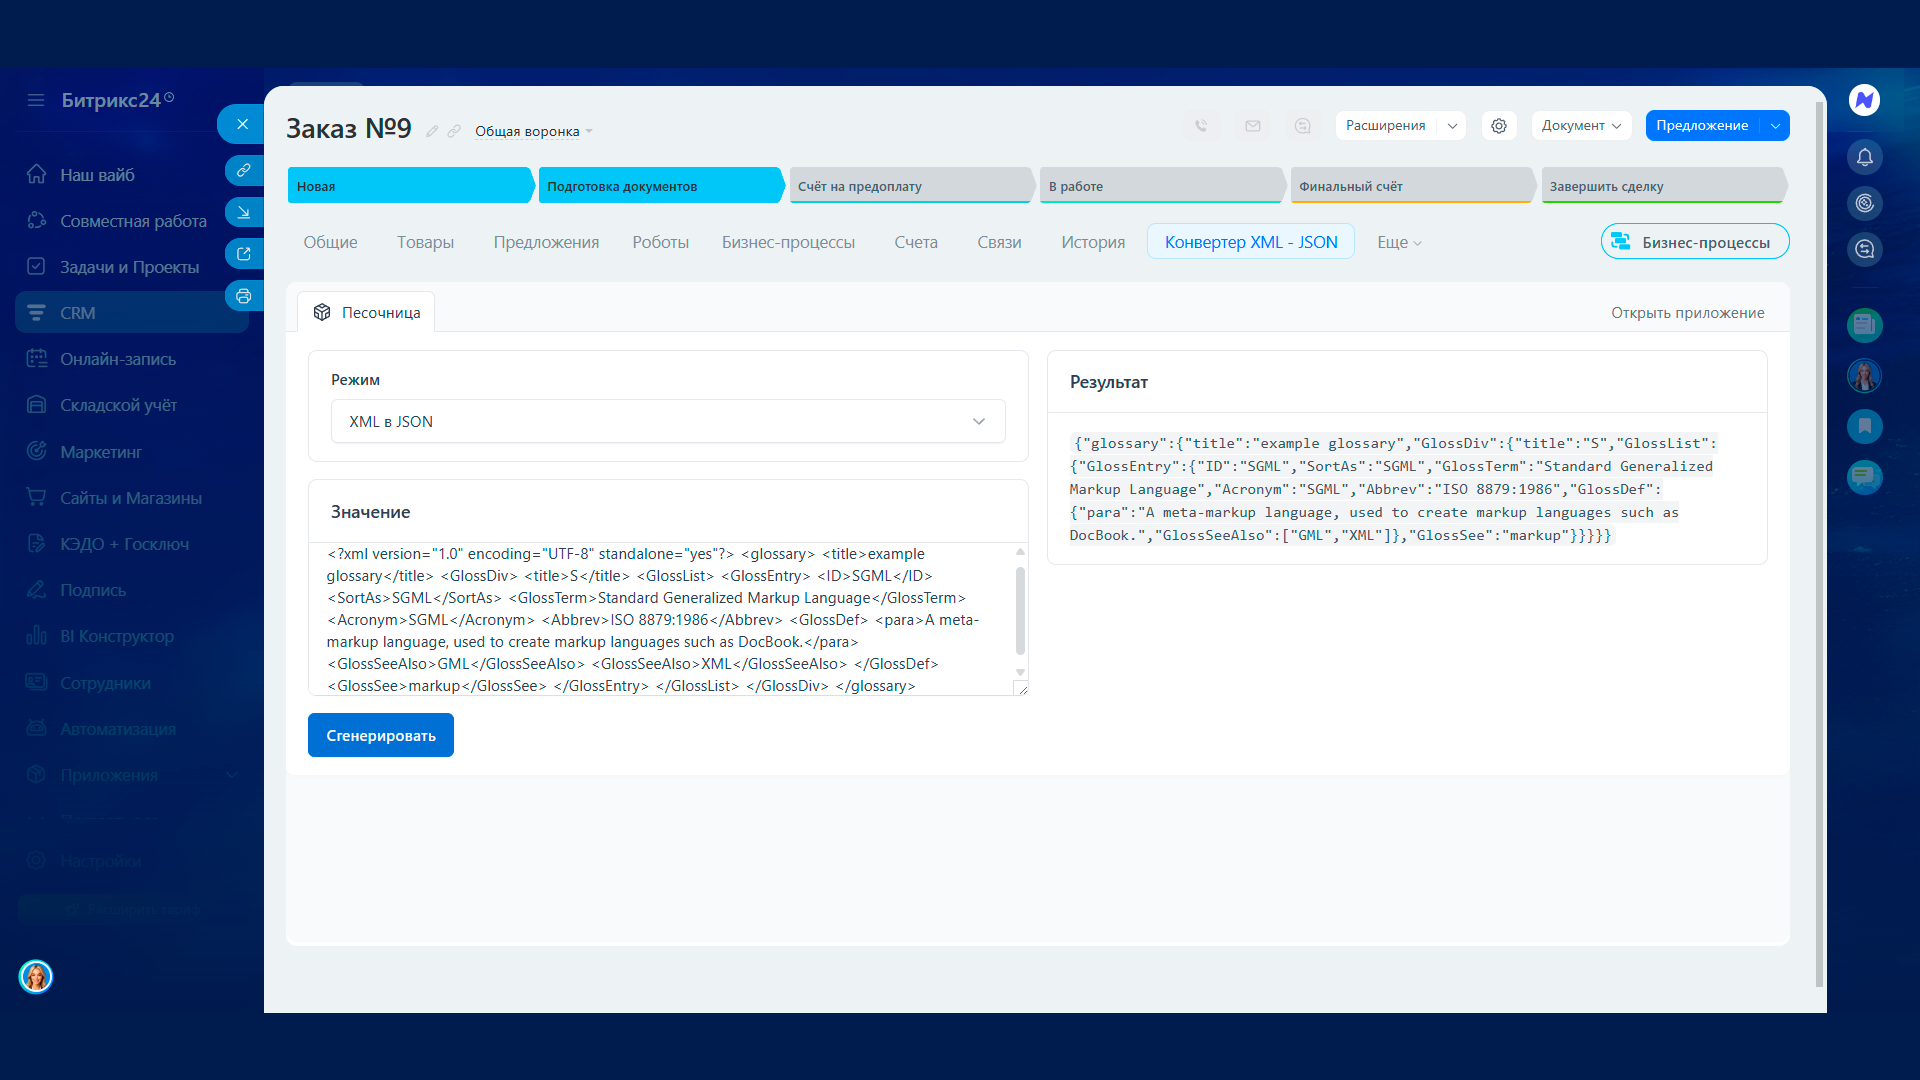Image resolution: width=1920 pixels, height=1080 pixels.
Task: Open the chat bubble icon in header
Action: tap(1302, 126)
